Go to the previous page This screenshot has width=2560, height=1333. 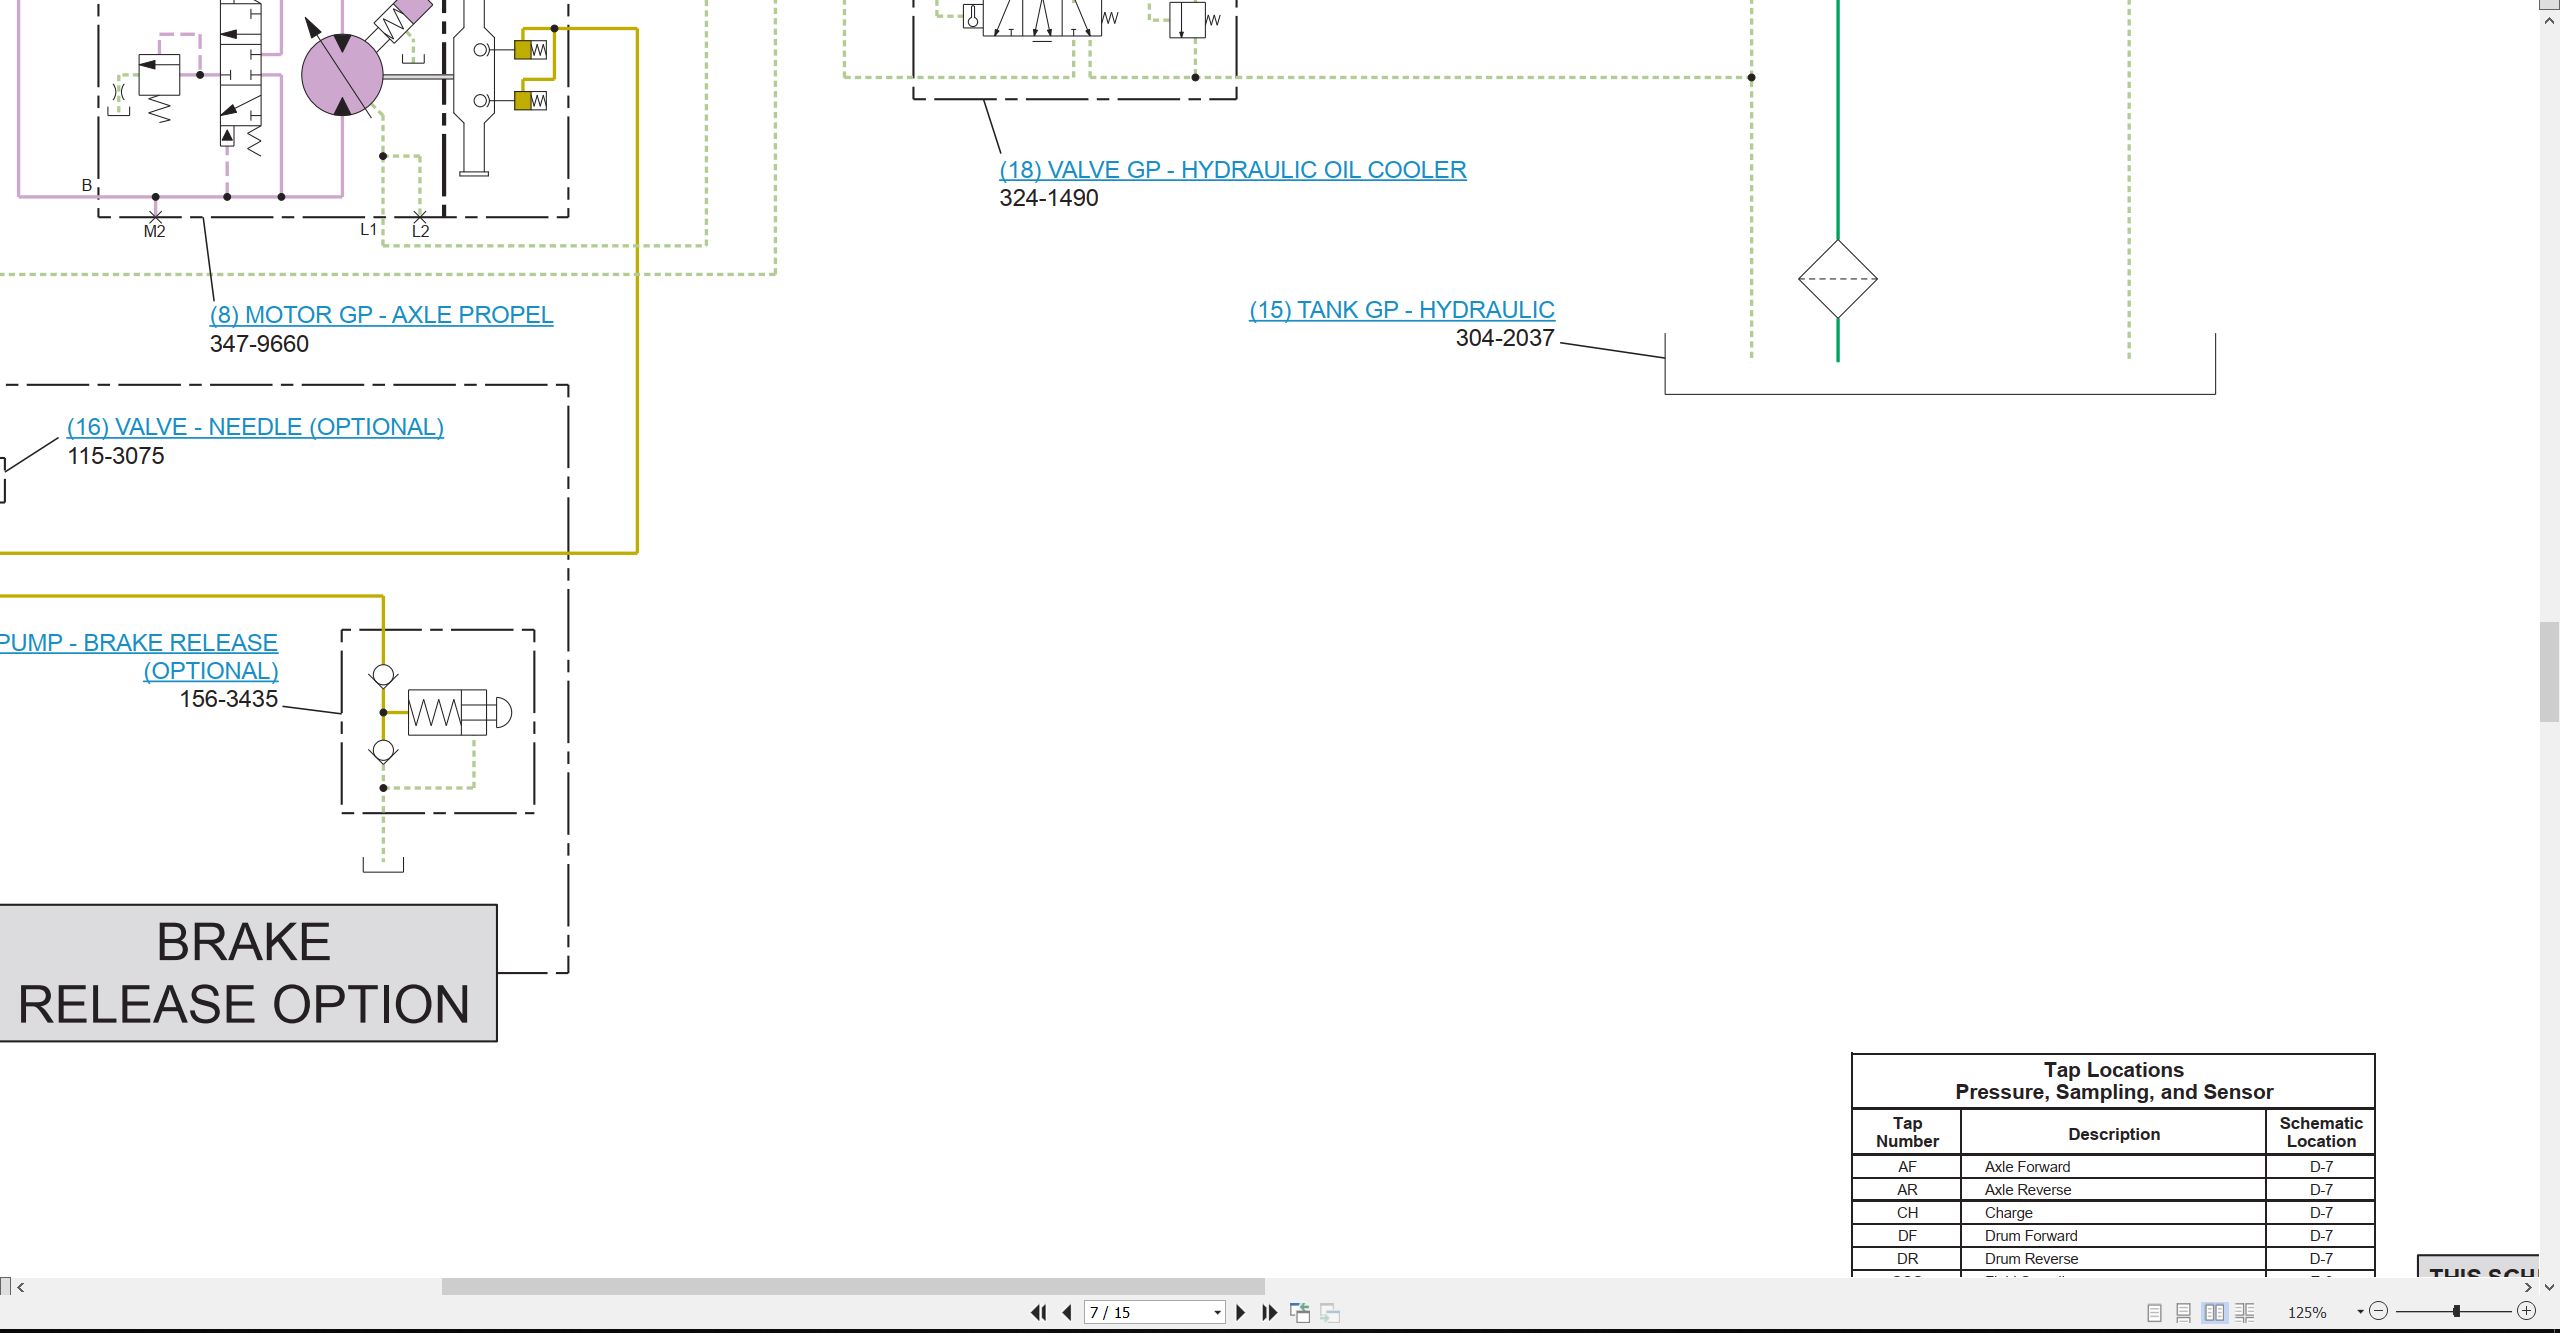pos(1067,1312)
